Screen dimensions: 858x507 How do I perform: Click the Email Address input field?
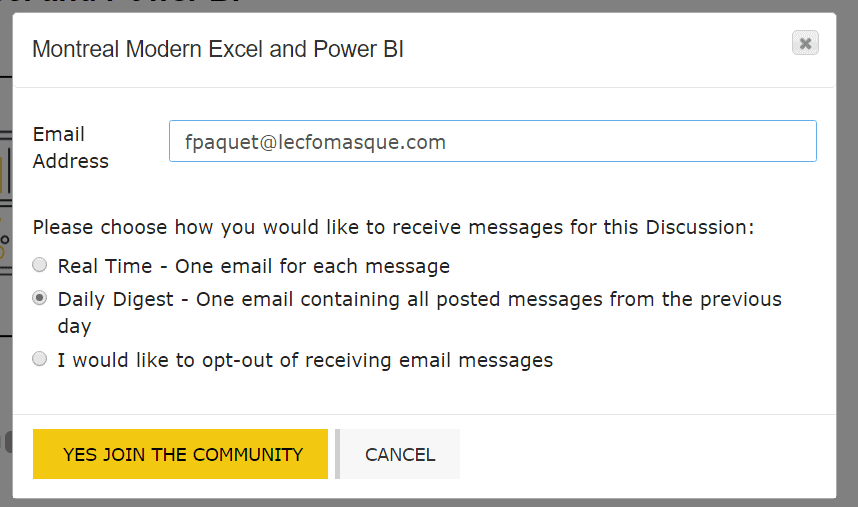point(492,141)
